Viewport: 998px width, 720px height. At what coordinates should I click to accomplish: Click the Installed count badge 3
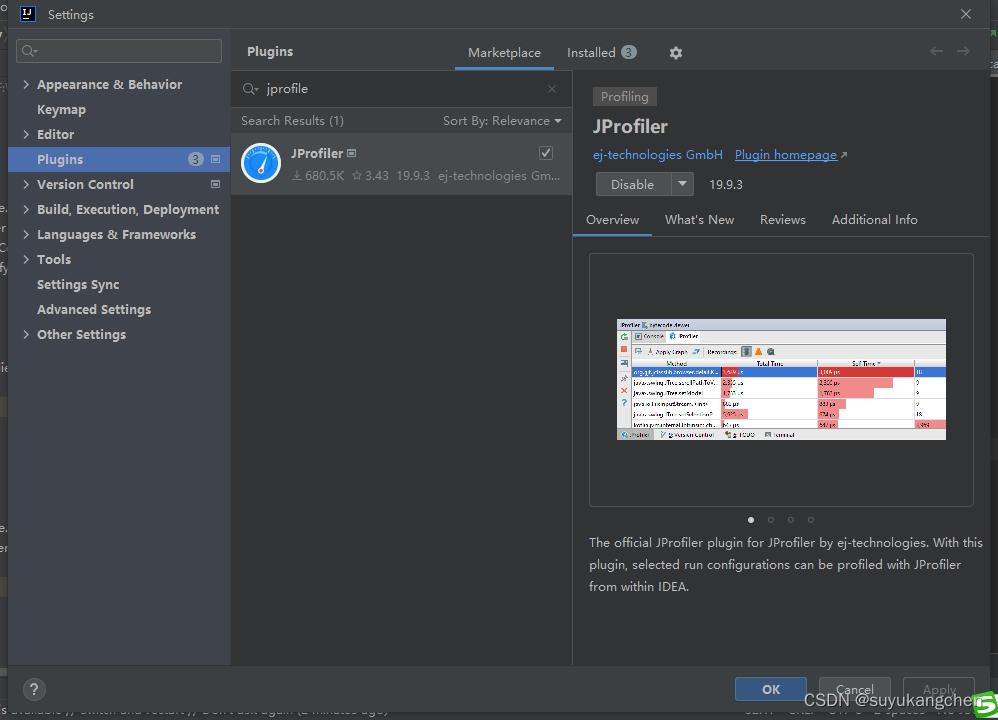point(629,52)
